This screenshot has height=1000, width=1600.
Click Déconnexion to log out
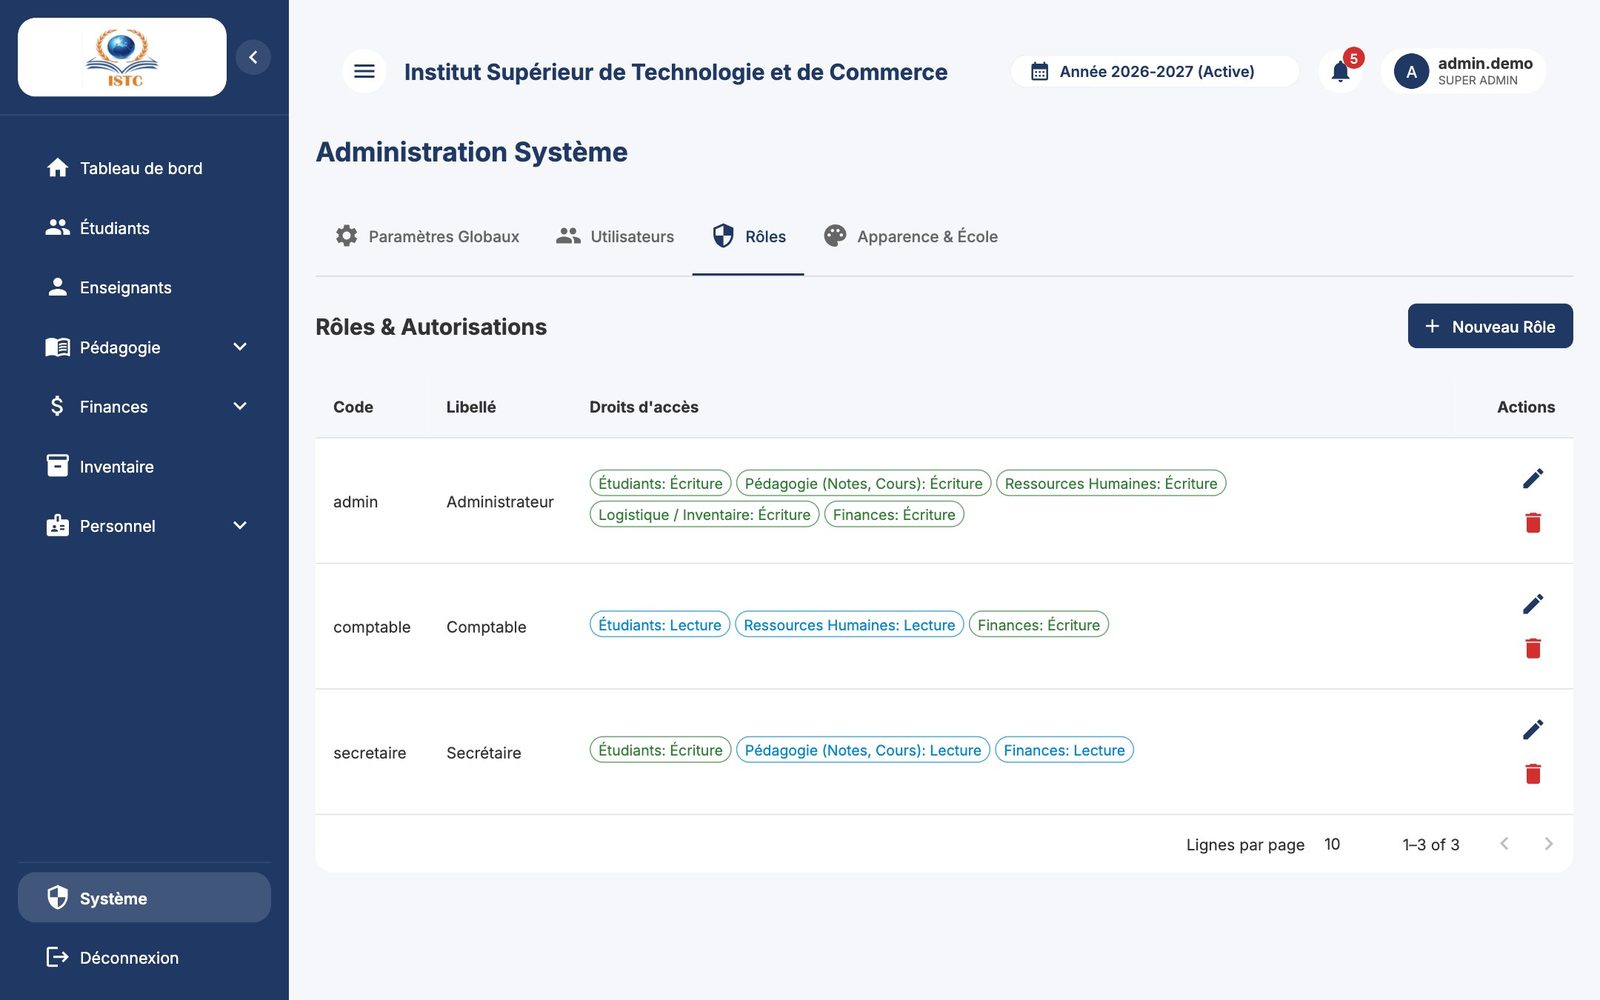tap(144, 957)
